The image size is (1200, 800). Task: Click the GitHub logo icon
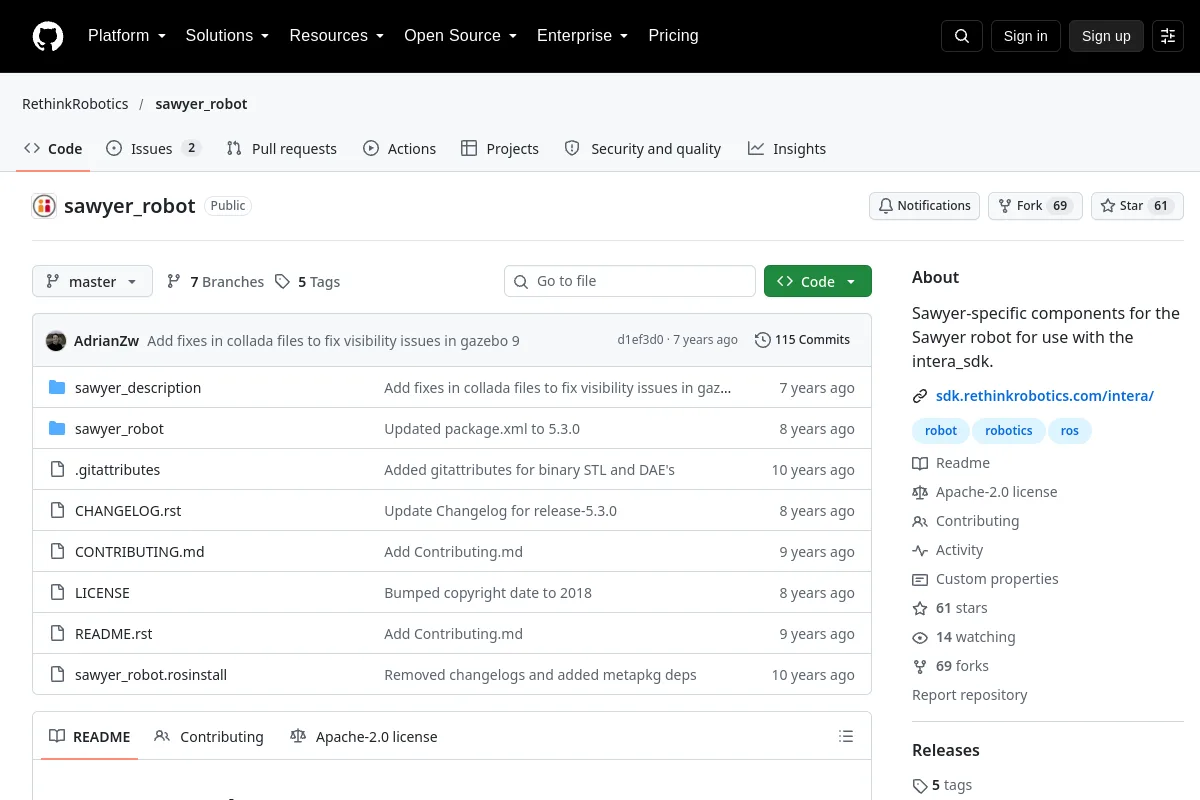click(x=48, y=36)
